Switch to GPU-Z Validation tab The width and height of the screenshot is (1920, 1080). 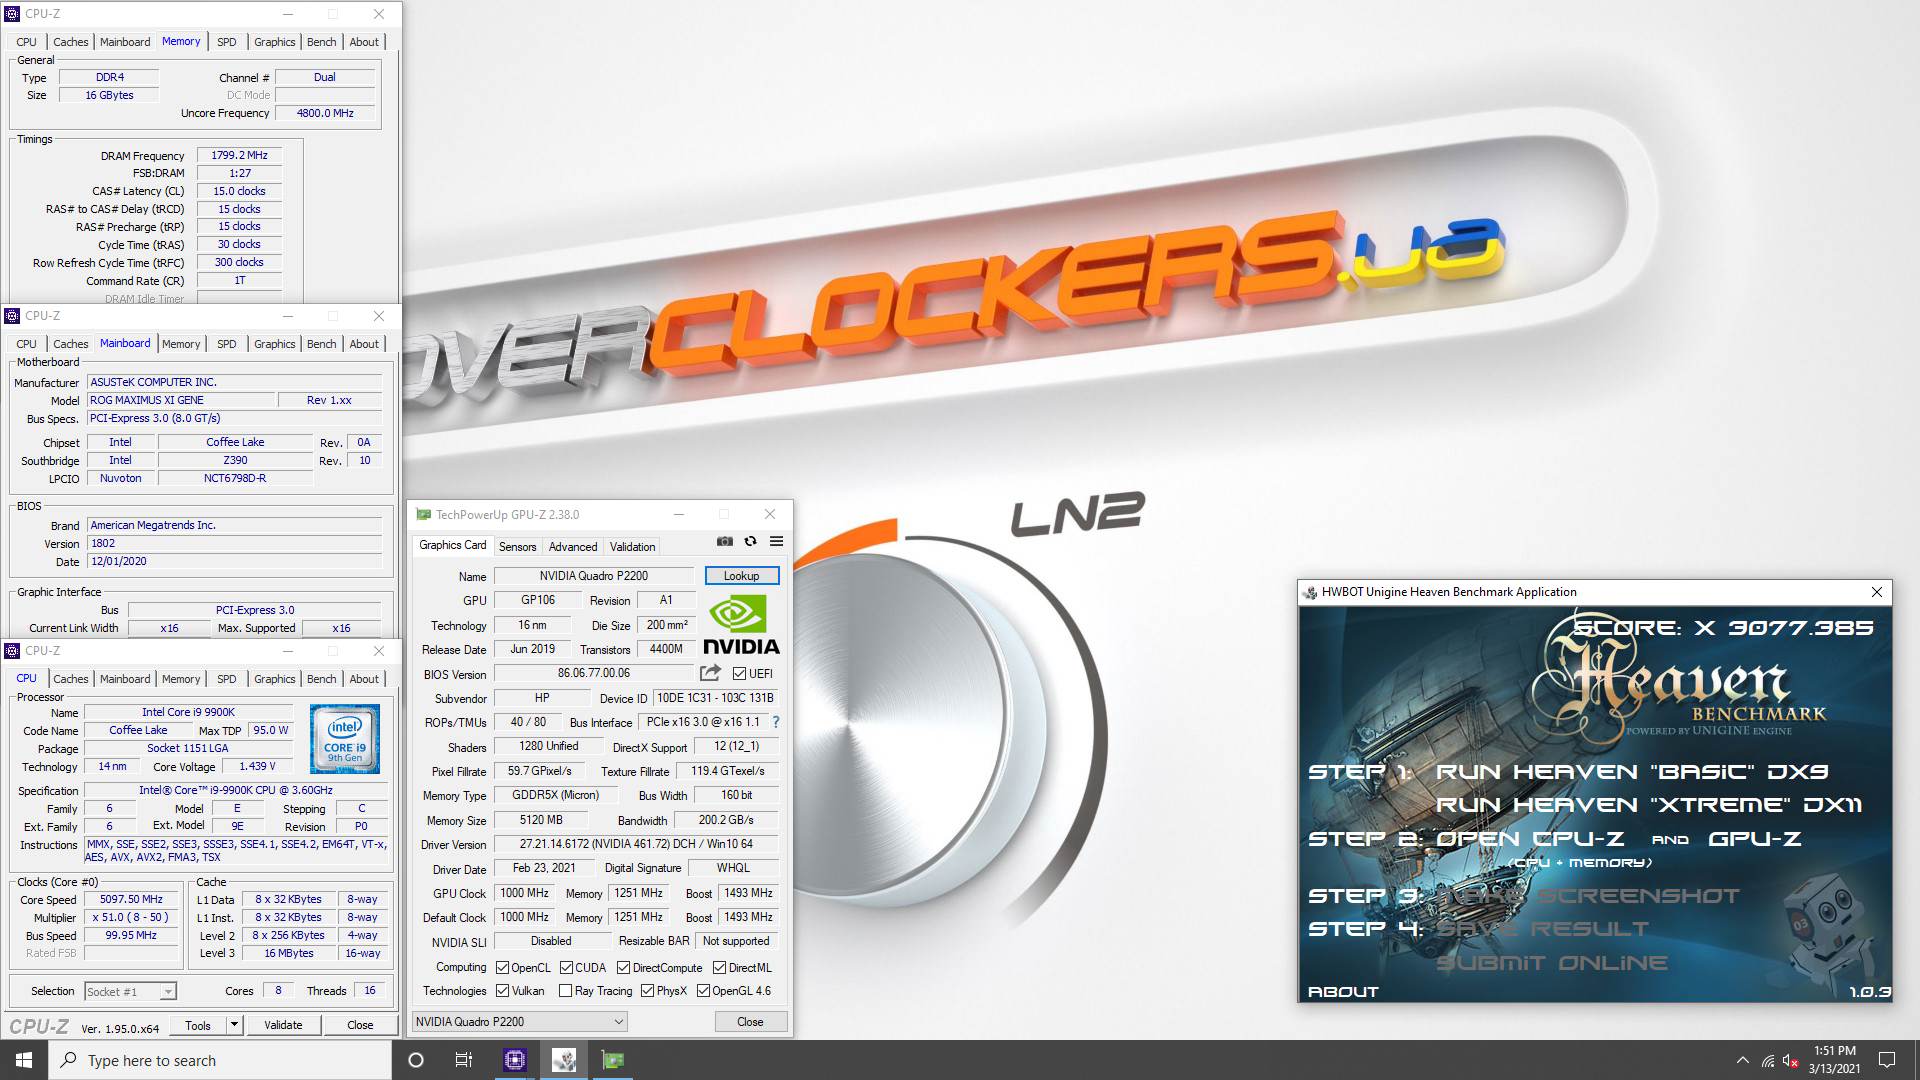(x=632, y=547)
